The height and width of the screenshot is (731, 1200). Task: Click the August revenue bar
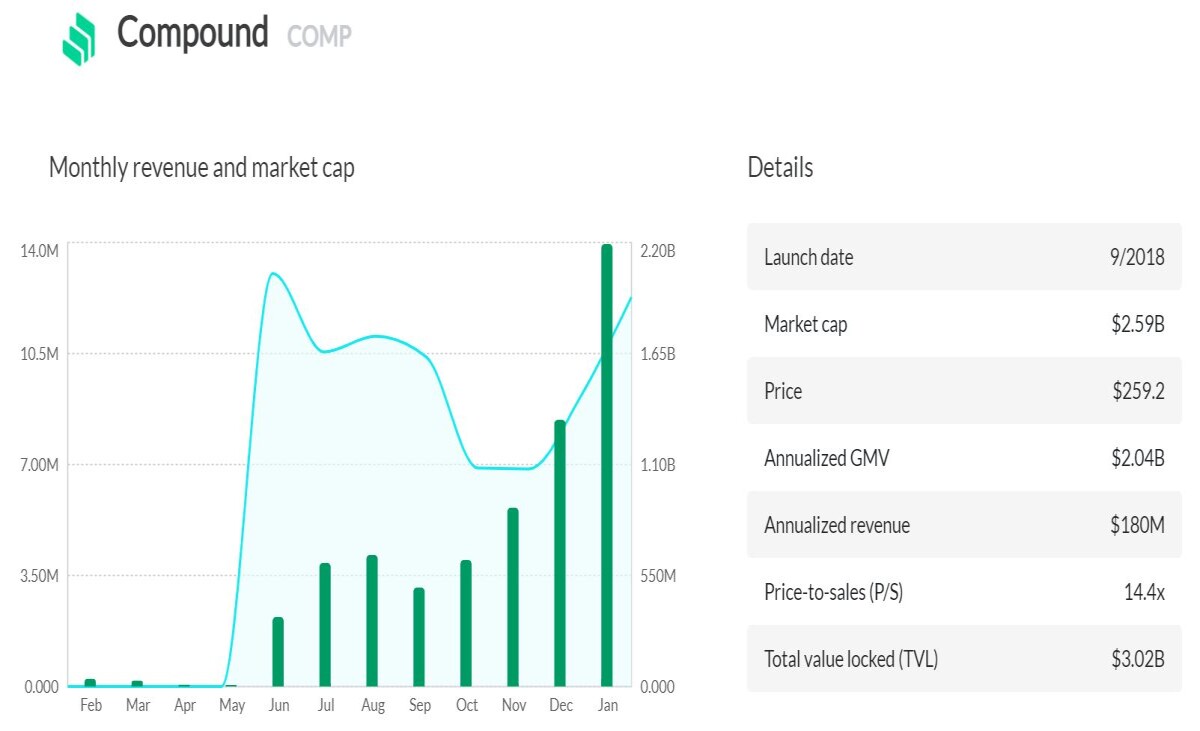(x=372, y=621)
